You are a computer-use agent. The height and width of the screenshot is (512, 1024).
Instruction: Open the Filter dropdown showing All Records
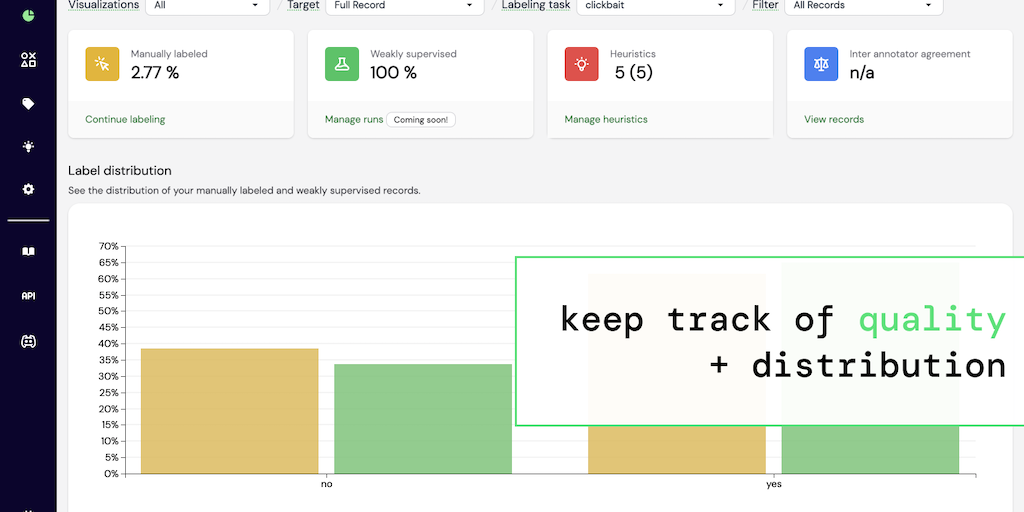[x=863, y=5]
